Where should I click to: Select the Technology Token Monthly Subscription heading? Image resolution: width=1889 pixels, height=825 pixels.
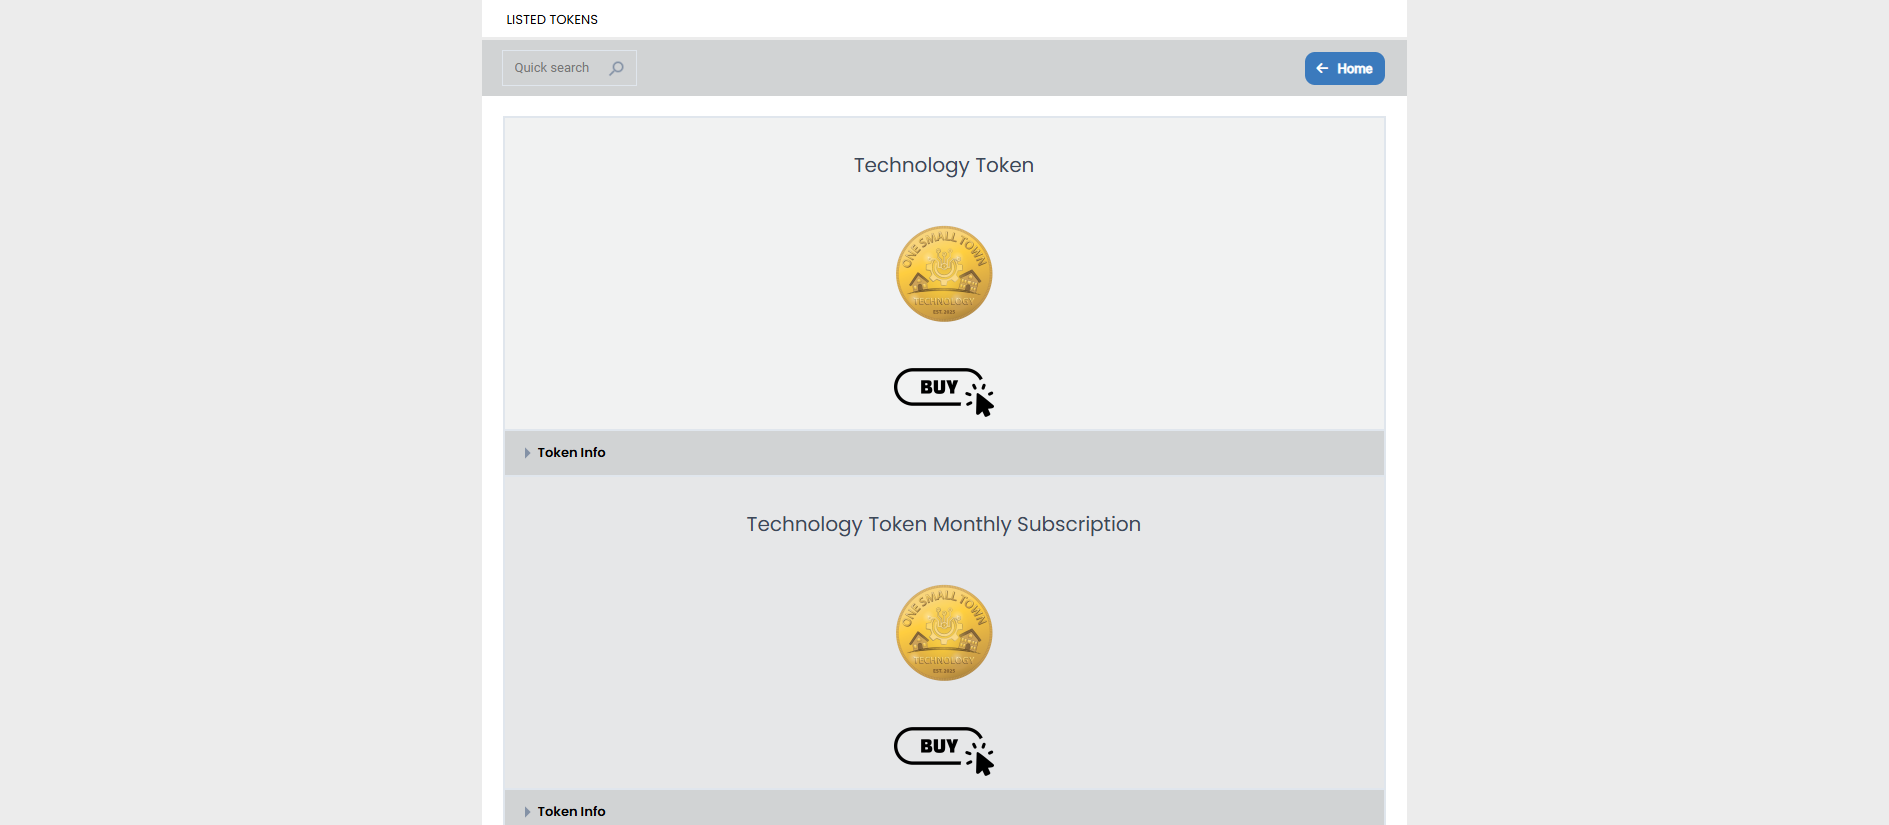[x=943, y=524]
